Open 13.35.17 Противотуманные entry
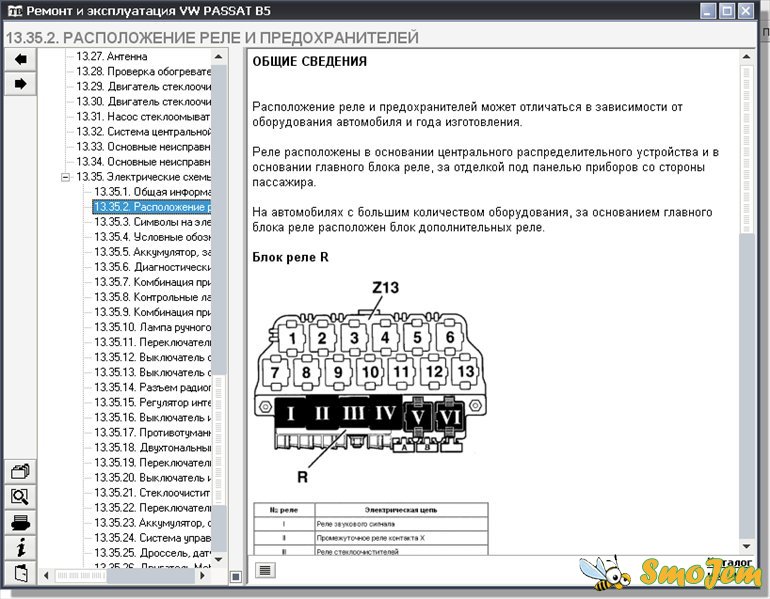Viewport: 770px width, 599px height. 152,433
